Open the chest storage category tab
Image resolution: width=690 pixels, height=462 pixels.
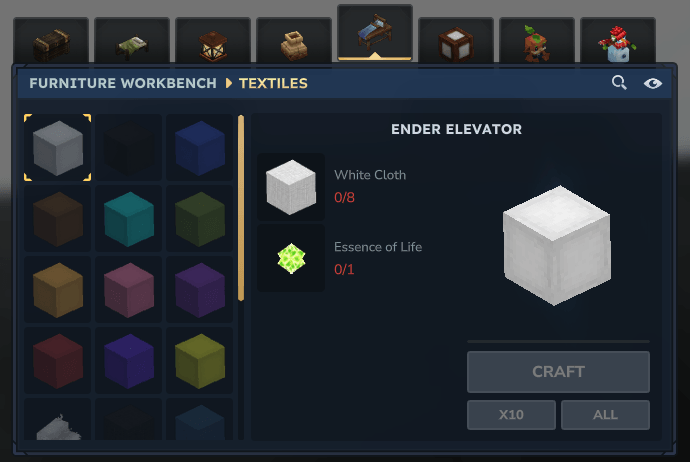[51, 43]
